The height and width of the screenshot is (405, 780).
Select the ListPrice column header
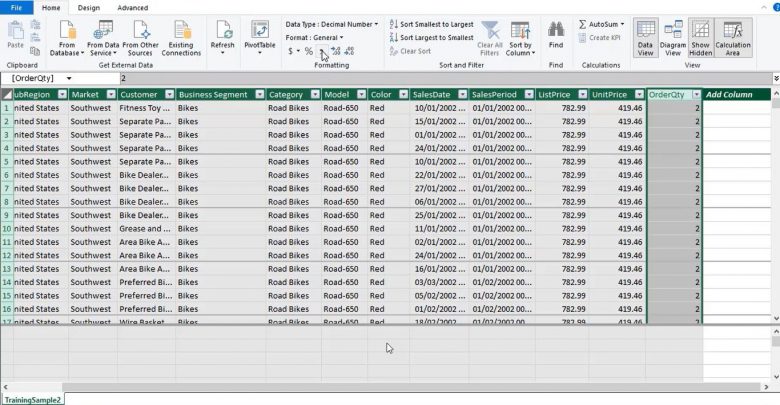tap(554, 95)
